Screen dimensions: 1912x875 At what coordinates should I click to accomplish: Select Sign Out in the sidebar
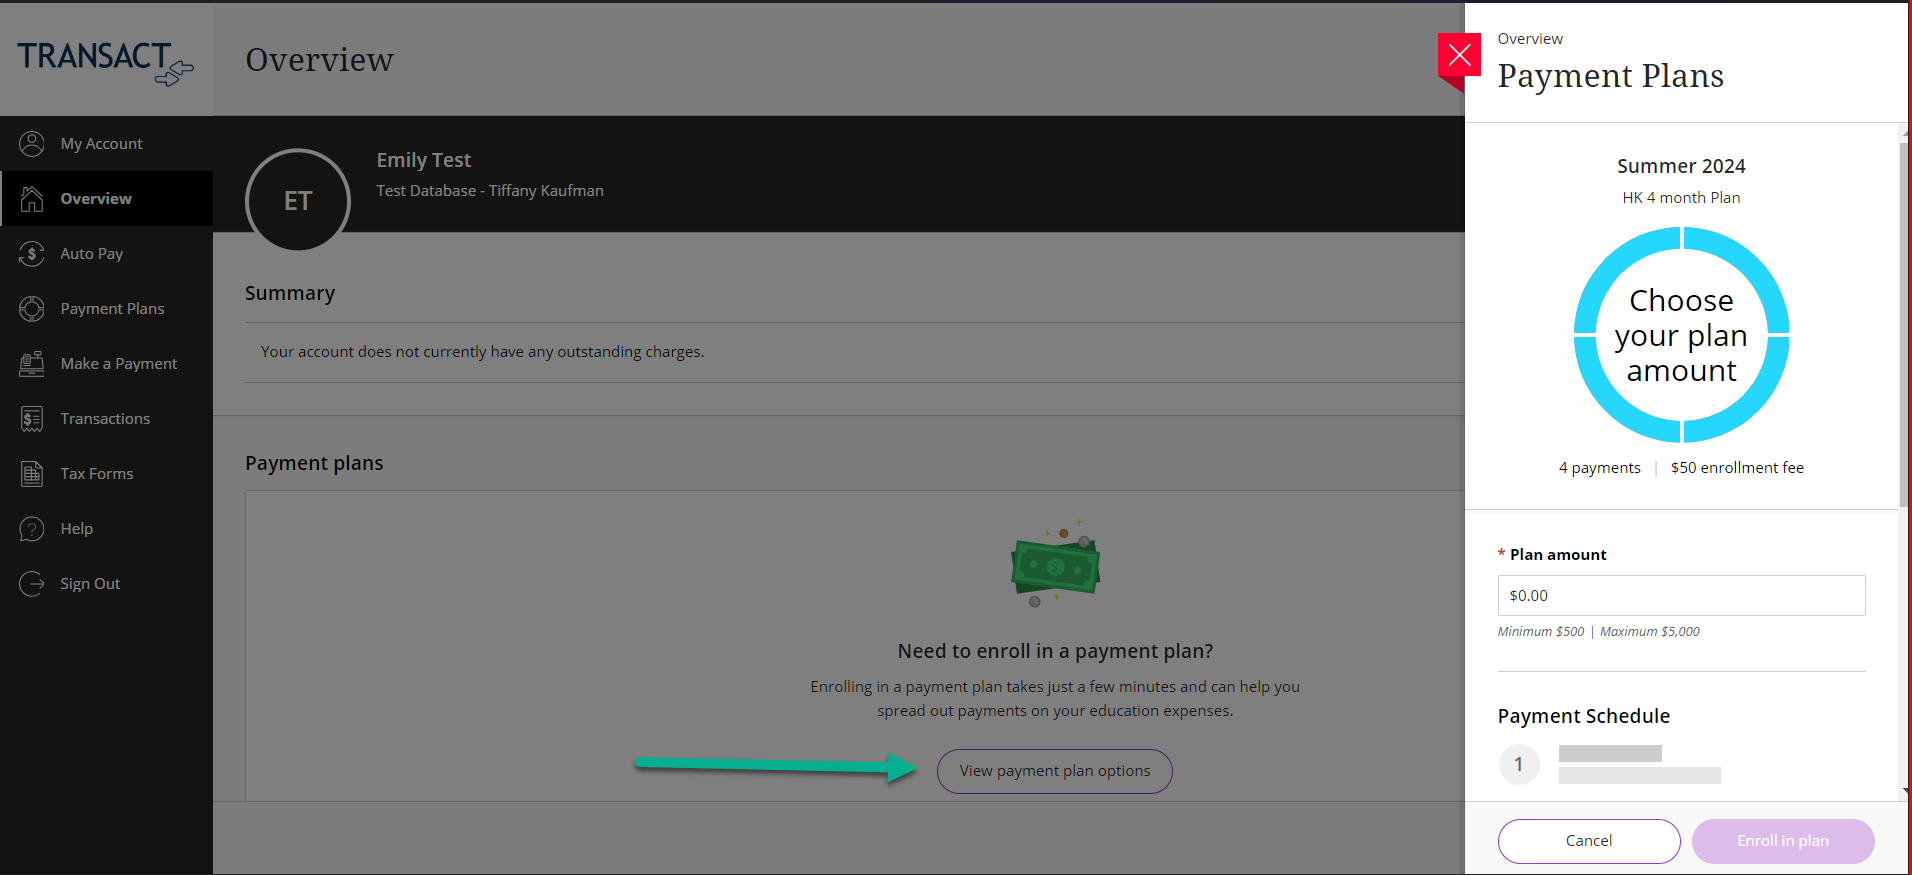click(x=107, y=584)
